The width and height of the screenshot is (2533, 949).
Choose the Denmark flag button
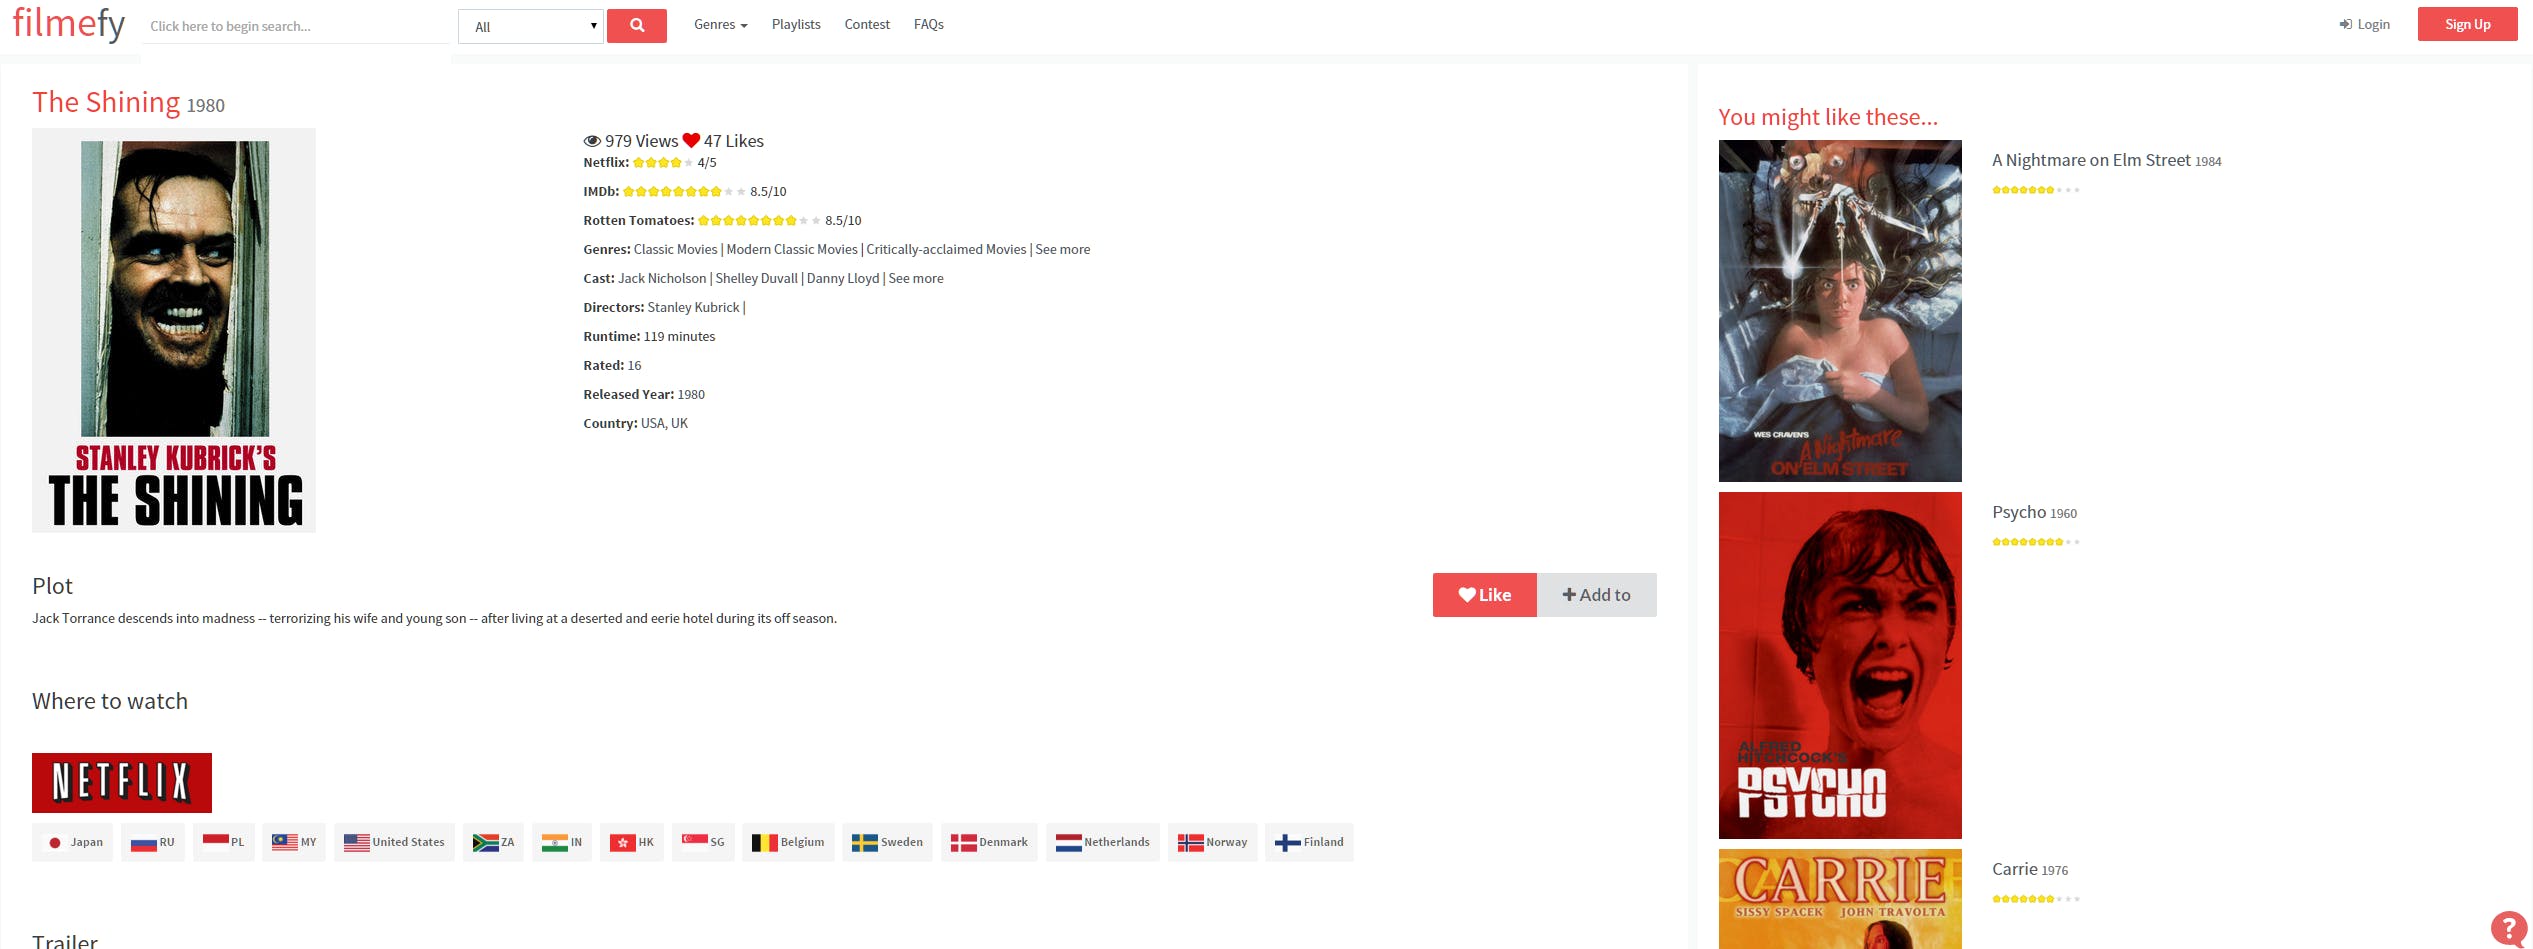pos(989,842)
